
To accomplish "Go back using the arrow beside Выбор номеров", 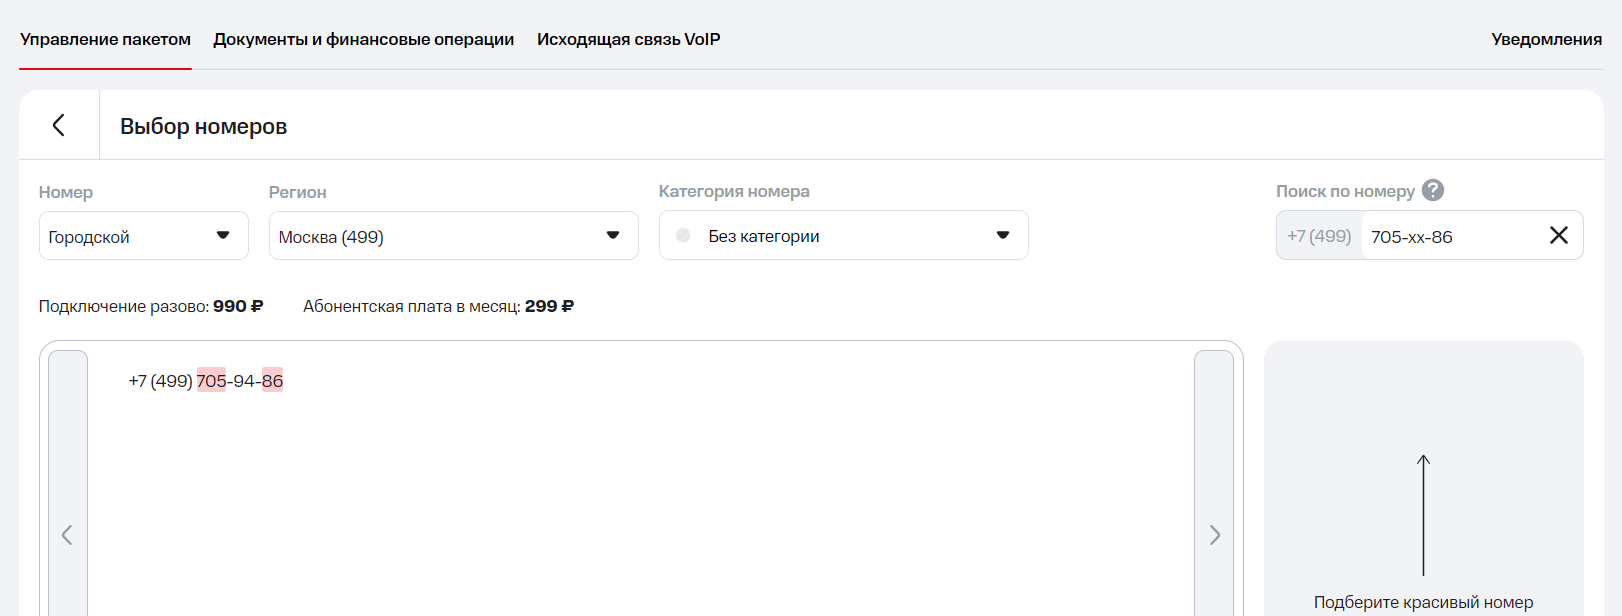I will pos(59,125).
